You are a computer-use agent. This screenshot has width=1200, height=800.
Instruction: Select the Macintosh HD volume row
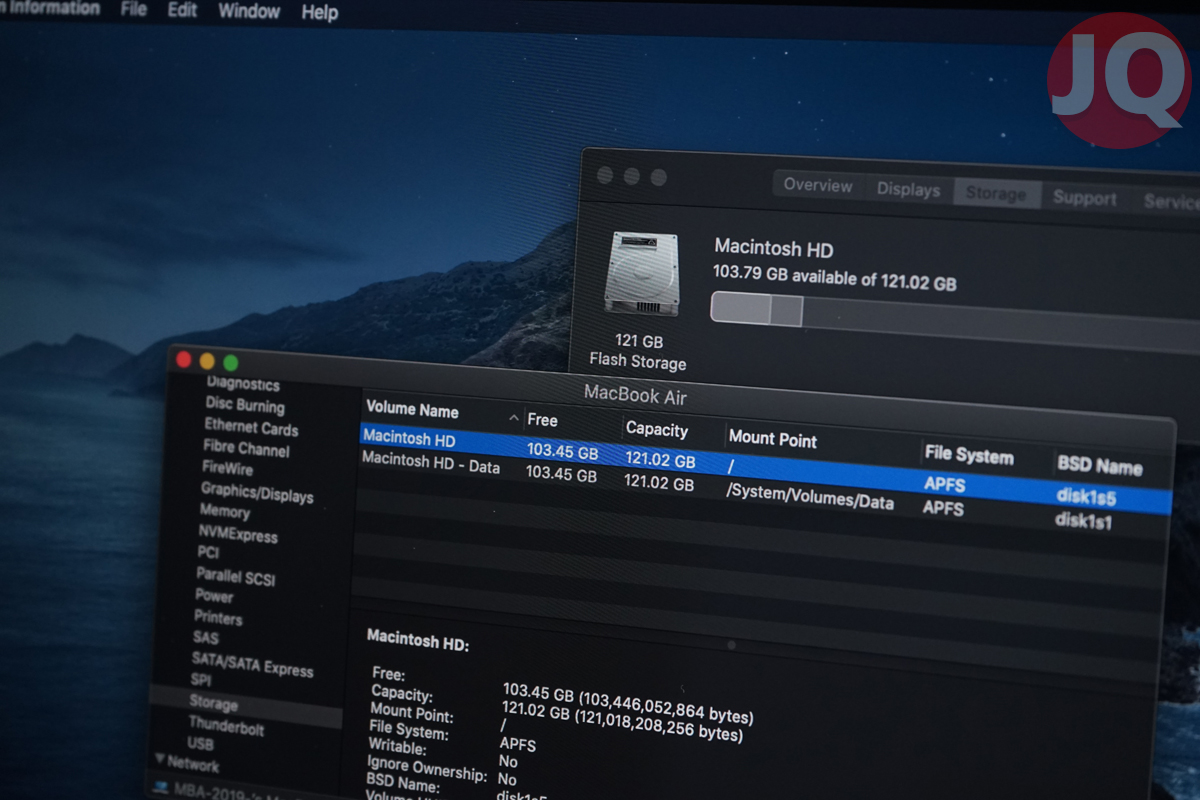[x=765, y=468]
